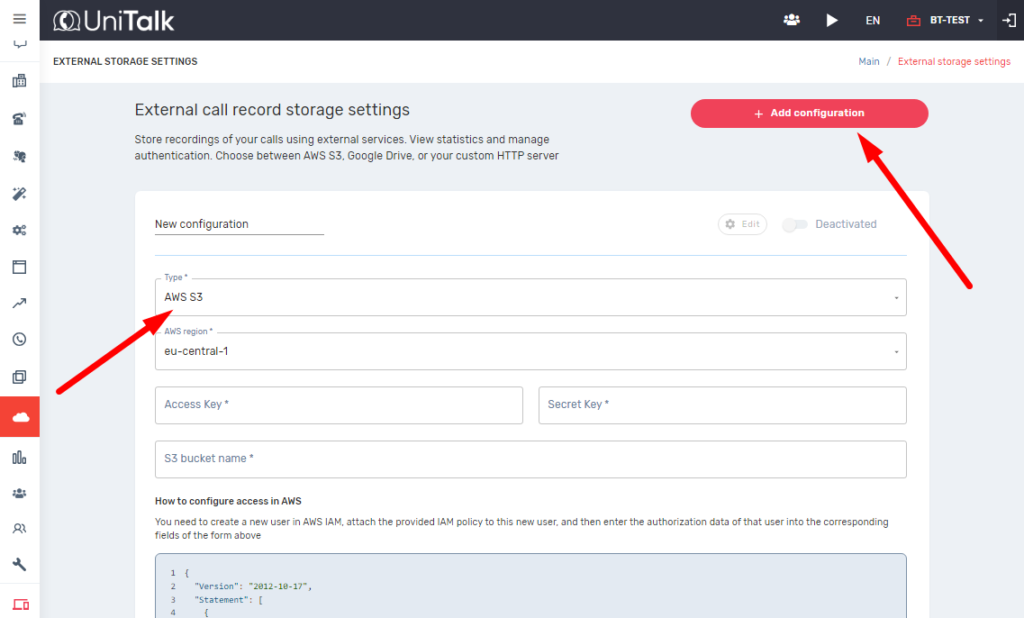Open the wrench tools icon in sidebar
The image size is (1024, 618).
coord(19,565)
